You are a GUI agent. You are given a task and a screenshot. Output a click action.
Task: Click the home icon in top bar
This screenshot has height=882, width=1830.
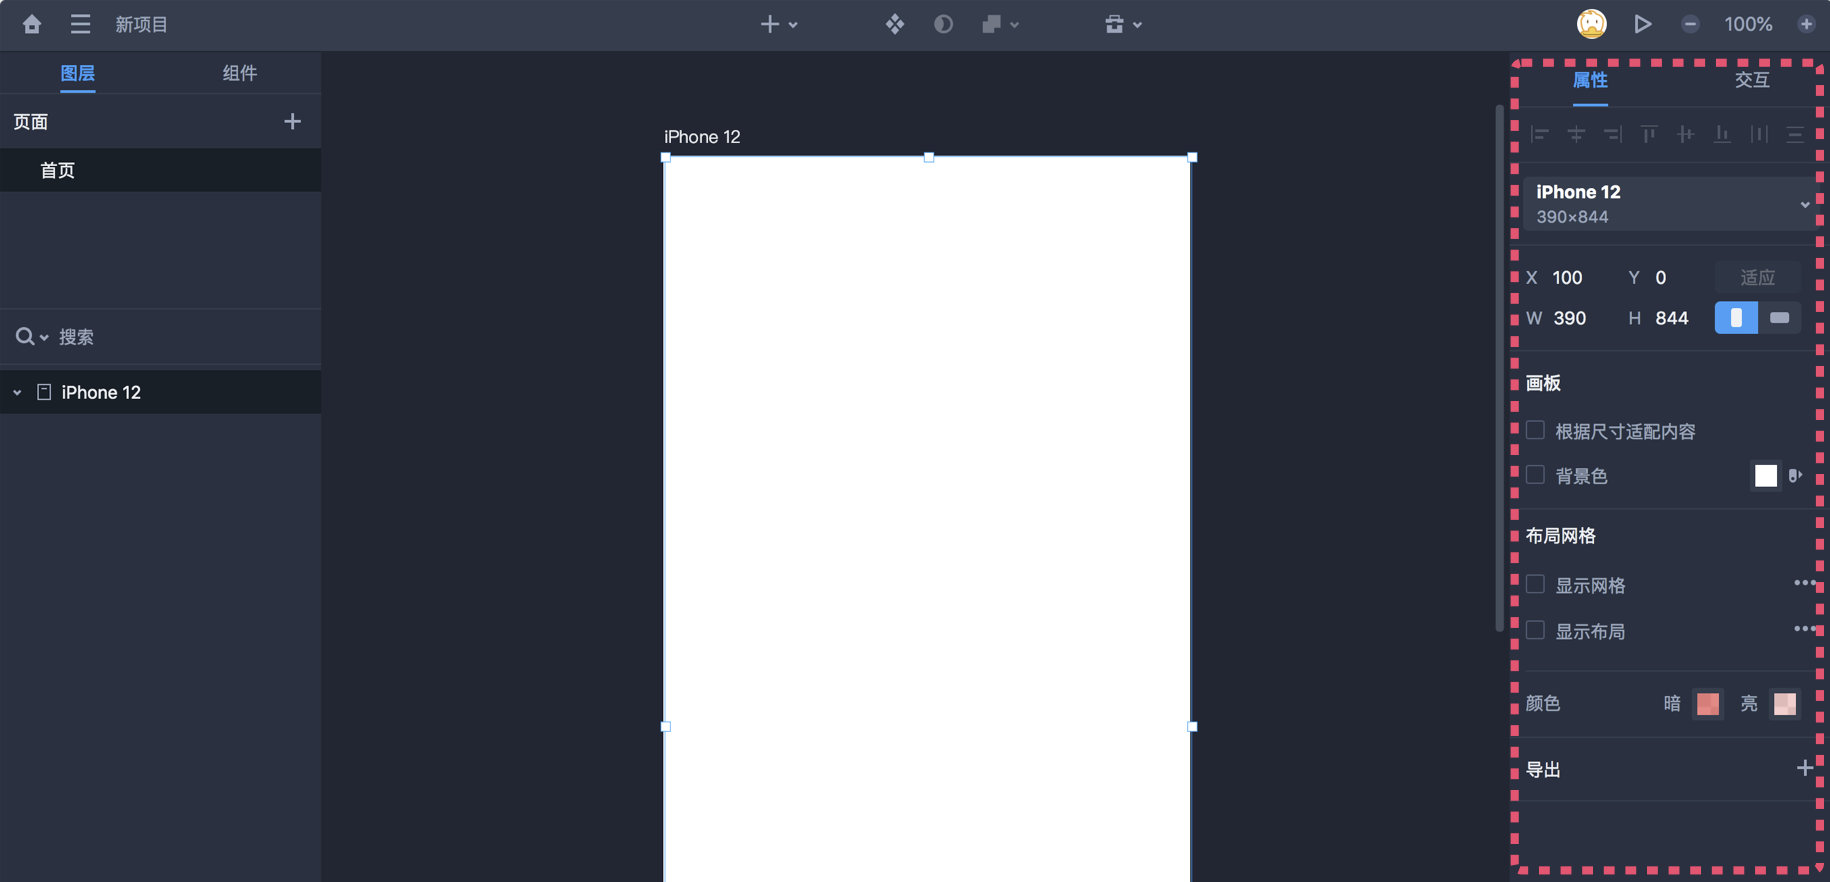(32, 24)
